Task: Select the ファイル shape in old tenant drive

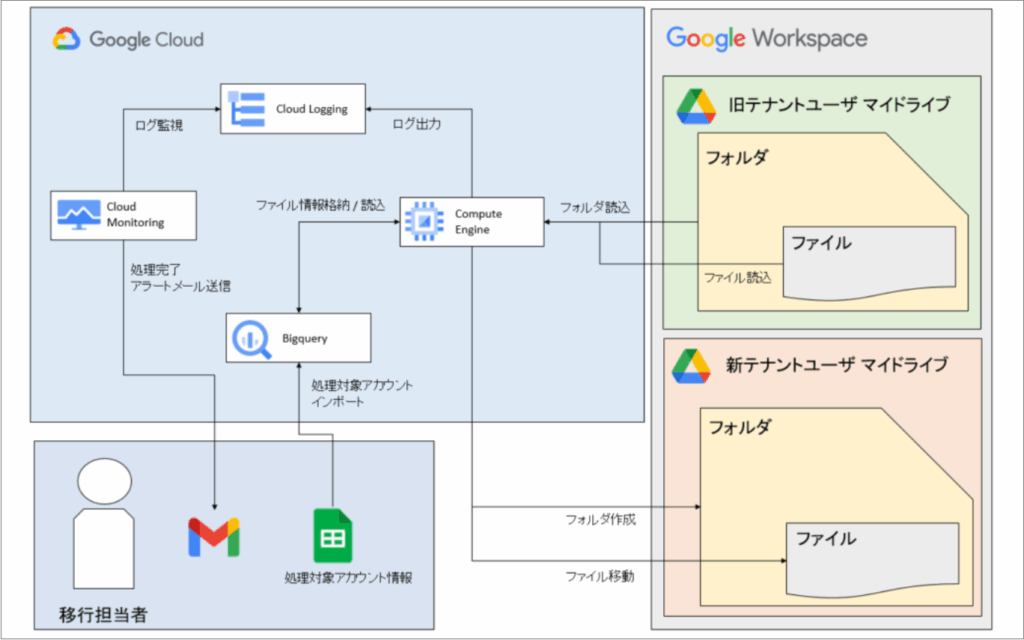Action: click(868, 262)
